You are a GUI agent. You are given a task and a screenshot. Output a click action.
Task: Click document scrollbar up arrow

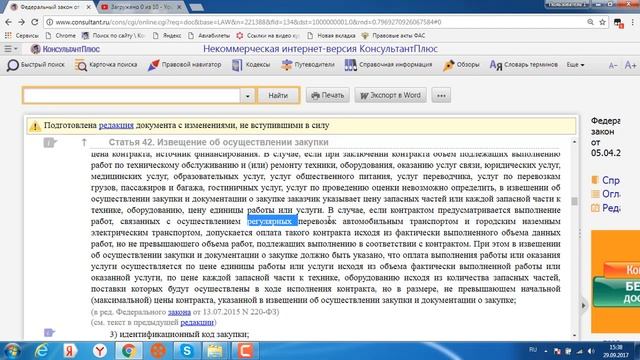574,142
